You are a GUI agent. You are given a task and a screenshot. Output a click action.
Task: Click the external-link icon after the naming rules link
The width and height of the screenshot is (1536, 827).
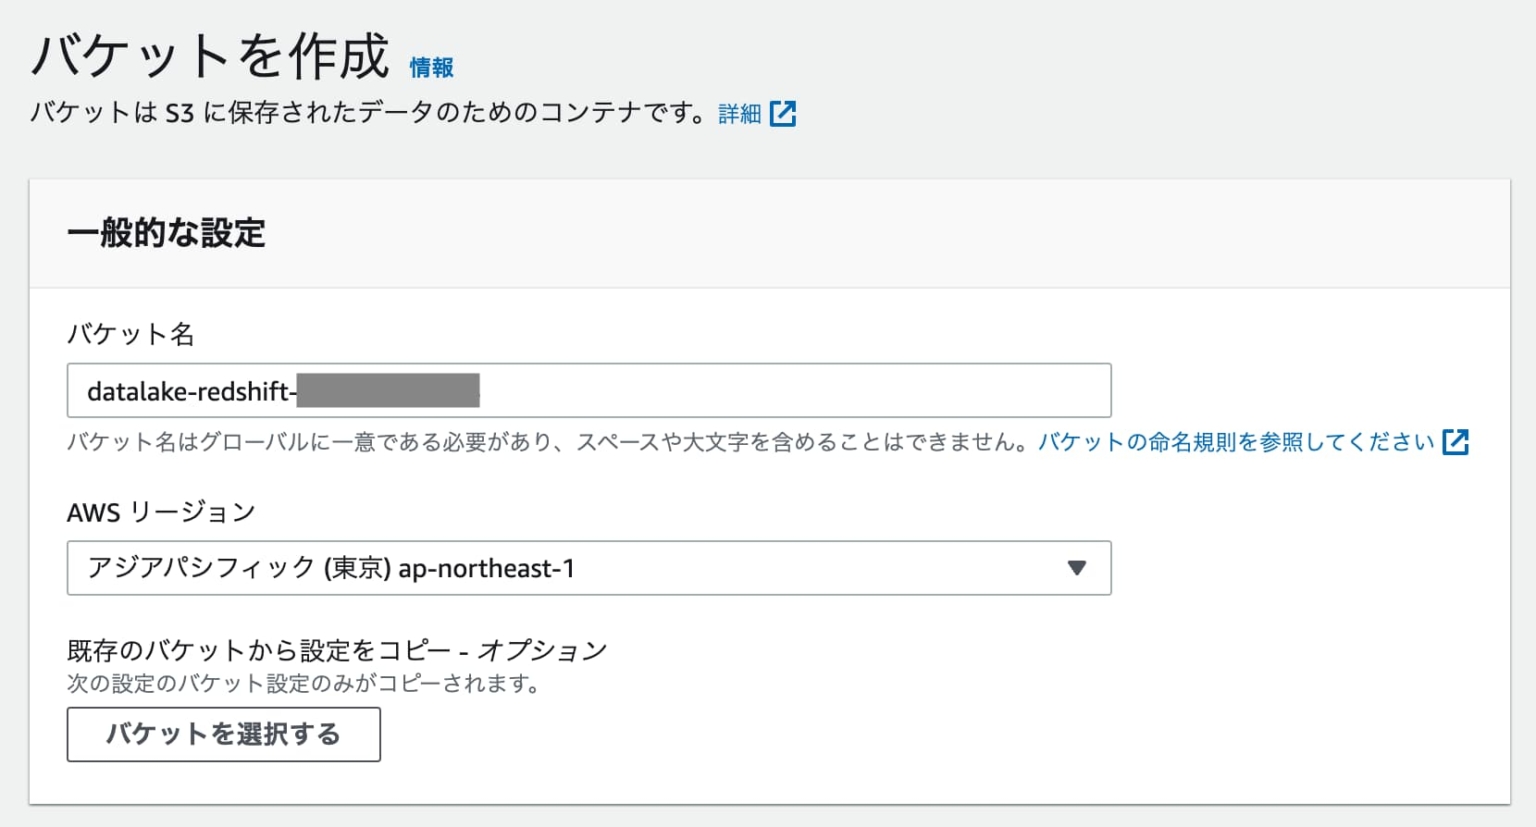(x=1455, y=442)
